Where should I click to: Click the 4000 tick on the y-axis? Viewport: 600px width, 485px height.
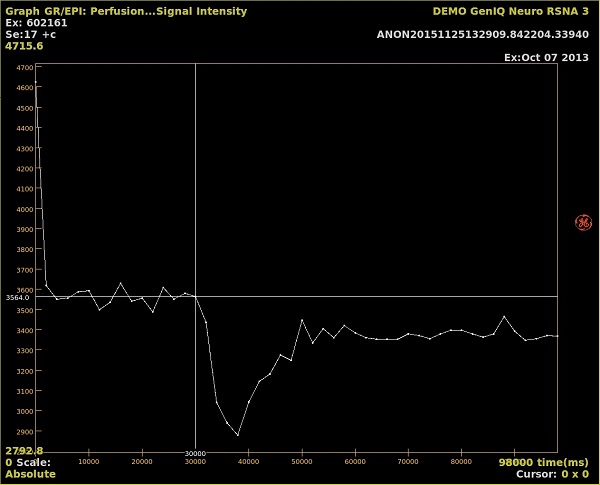[x=22, y=209]
